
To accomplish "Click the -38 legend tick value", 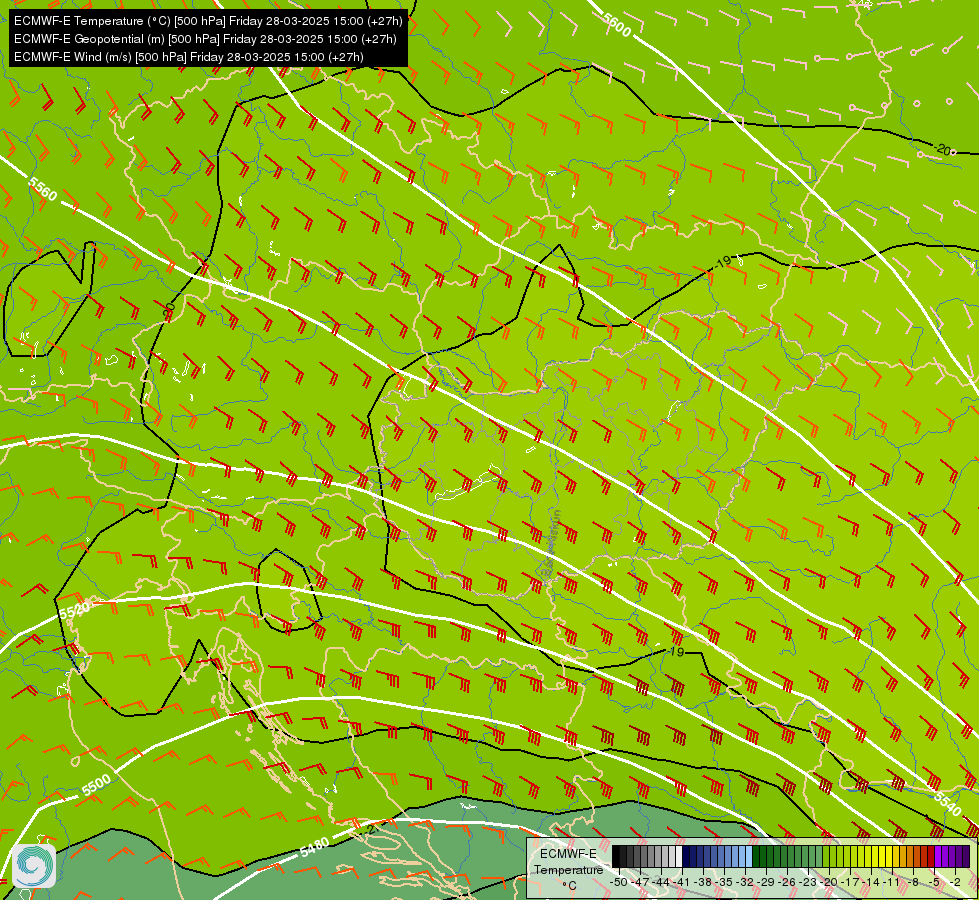I will [x=704, y=882].
